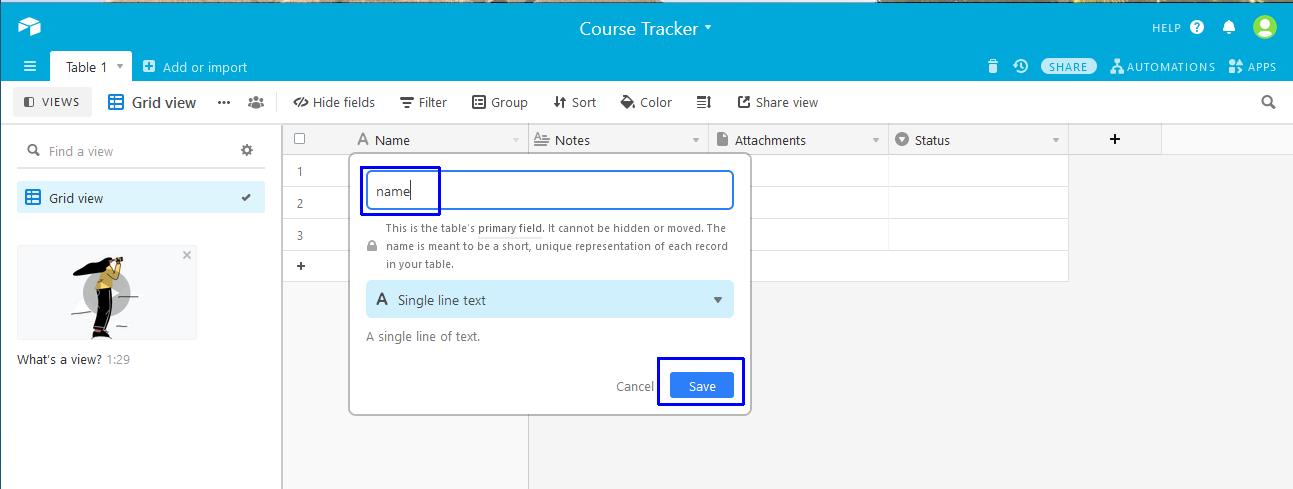Click Add or import table
Screen dimensions: 1293x489
[195, 67]
